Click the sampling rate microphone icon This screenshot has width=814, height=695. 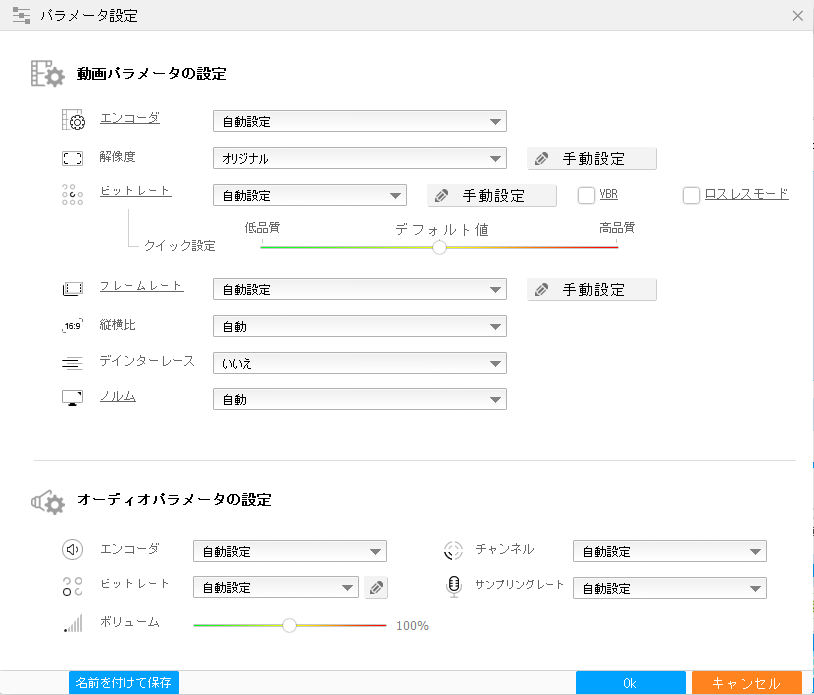(452, 588)
